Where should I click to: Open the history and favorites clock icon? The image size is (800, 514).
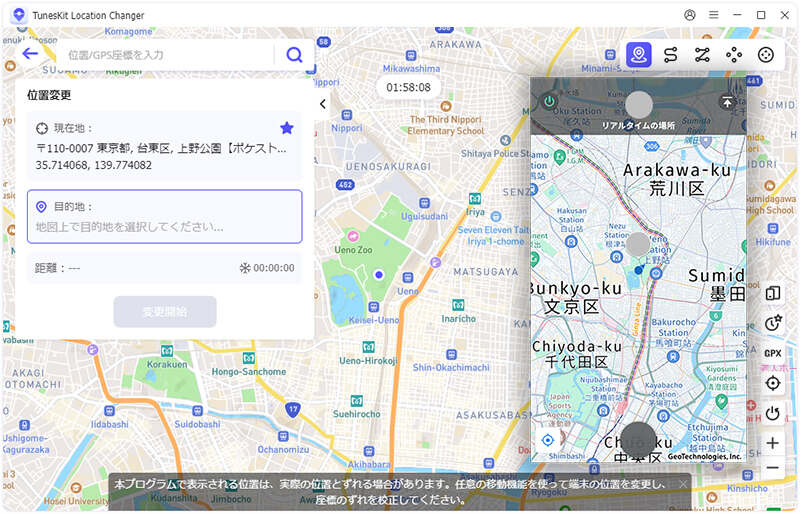tap(772, 323)
